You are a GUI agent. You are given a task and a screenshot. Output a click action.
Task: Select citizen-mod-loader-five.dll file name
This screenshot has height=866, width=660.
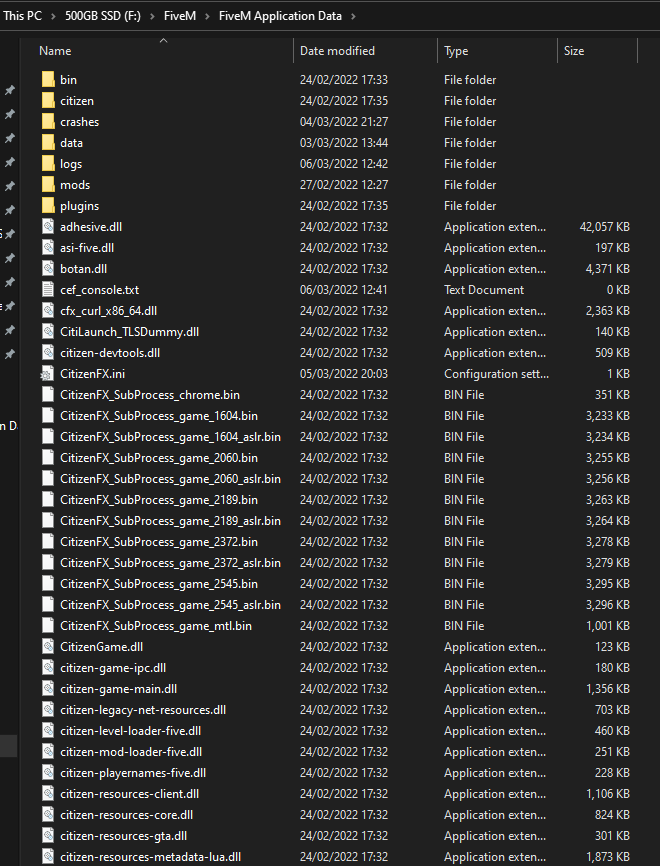(x=131, y=751)
